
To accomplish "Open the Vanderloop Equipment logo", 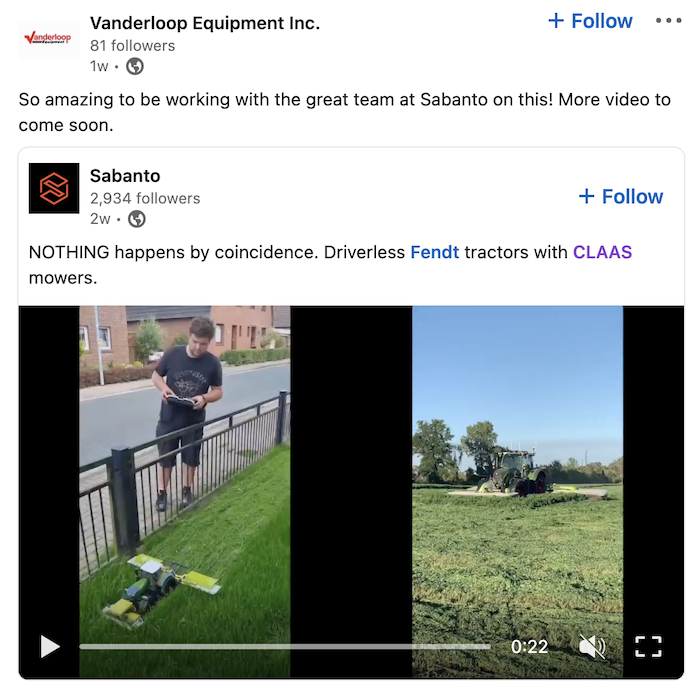I will 48,39.
